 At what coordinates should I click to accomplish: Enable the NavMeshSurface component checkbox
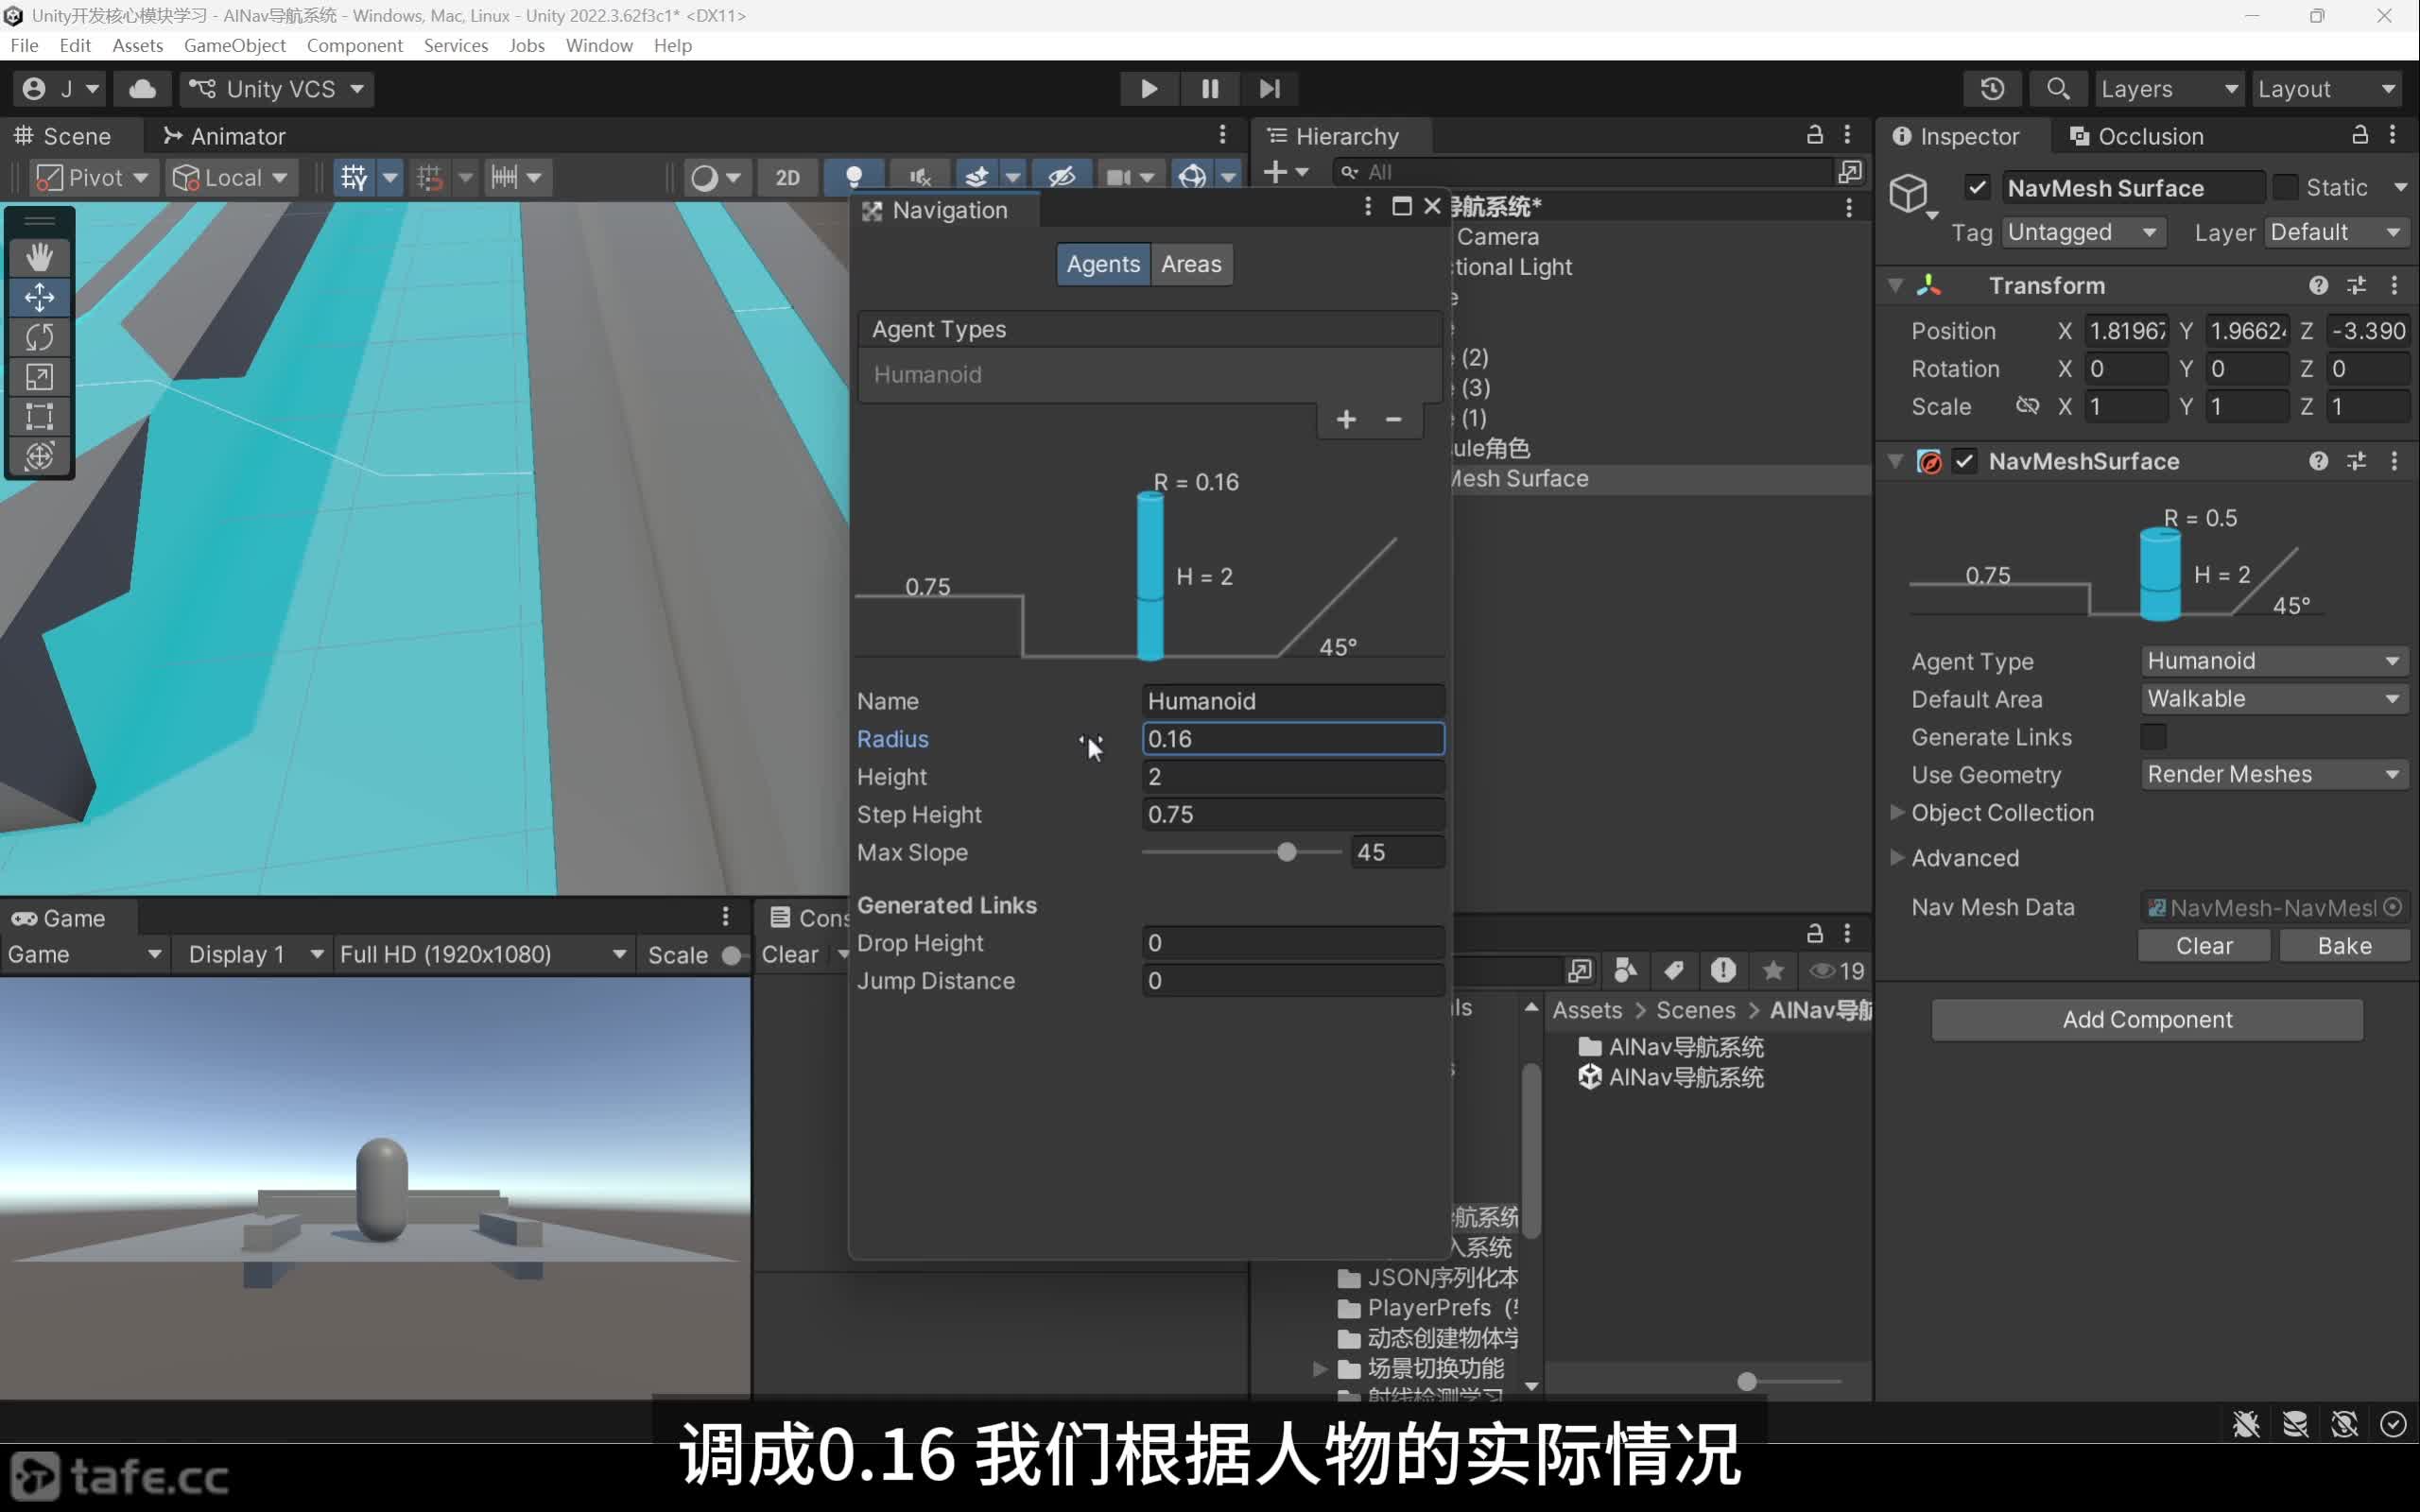1965,461
